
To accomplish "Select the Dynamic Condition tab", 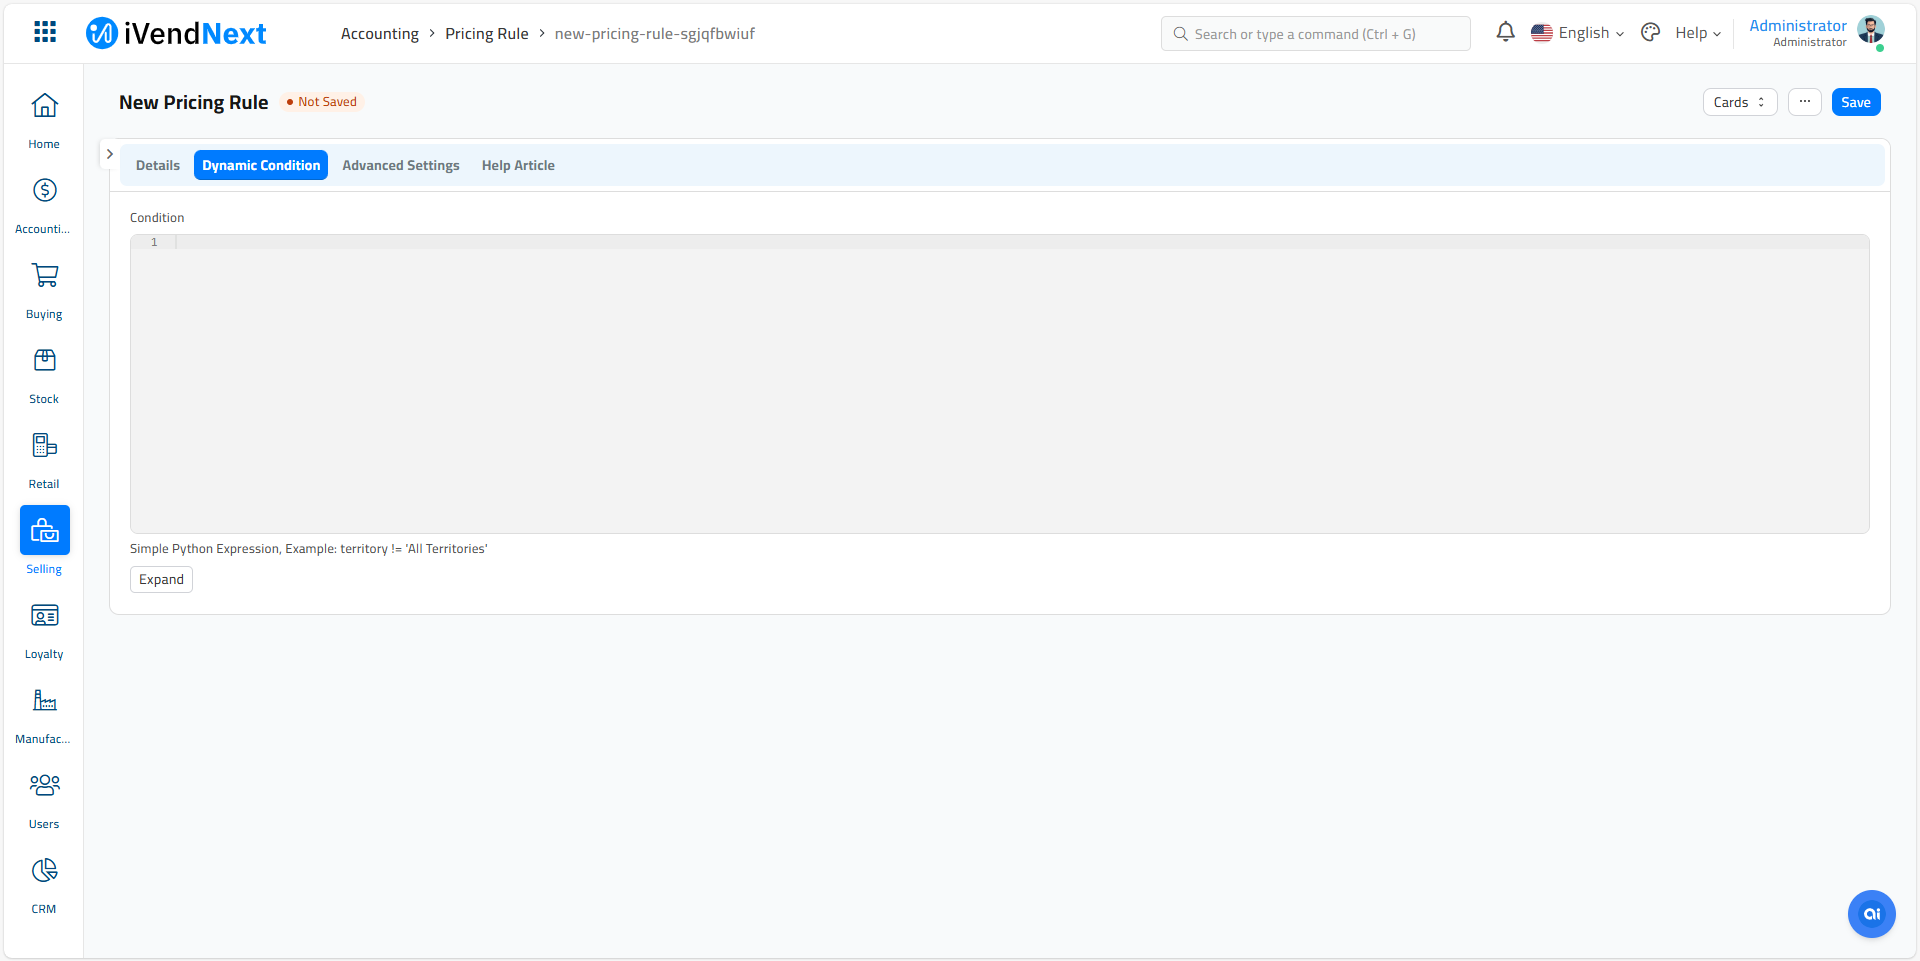I will pyautogui.click(x=261, y=165).
